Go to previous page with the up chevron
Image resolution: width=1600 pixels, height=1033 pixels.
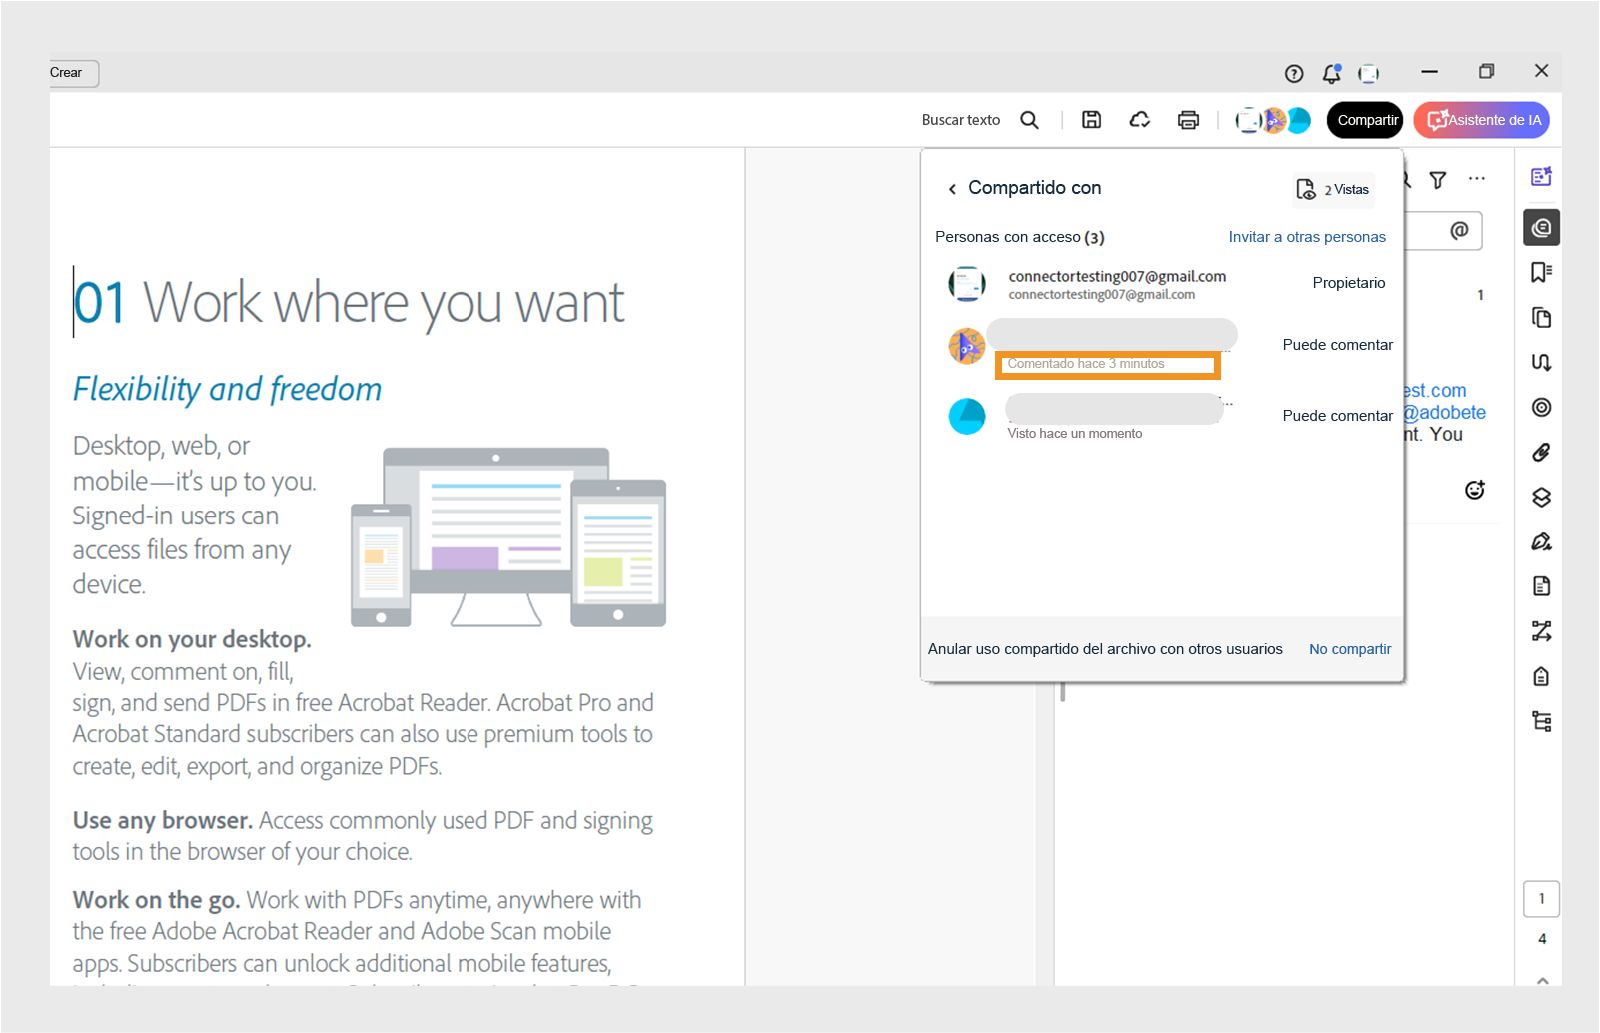1542,980
